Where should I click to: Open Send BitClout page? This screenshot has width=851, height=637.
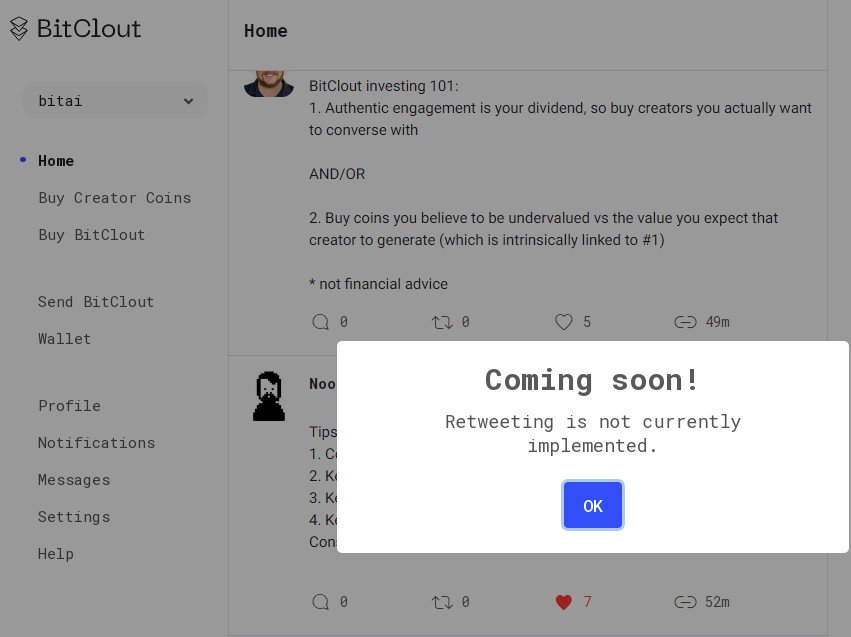[x=96, y=302]
